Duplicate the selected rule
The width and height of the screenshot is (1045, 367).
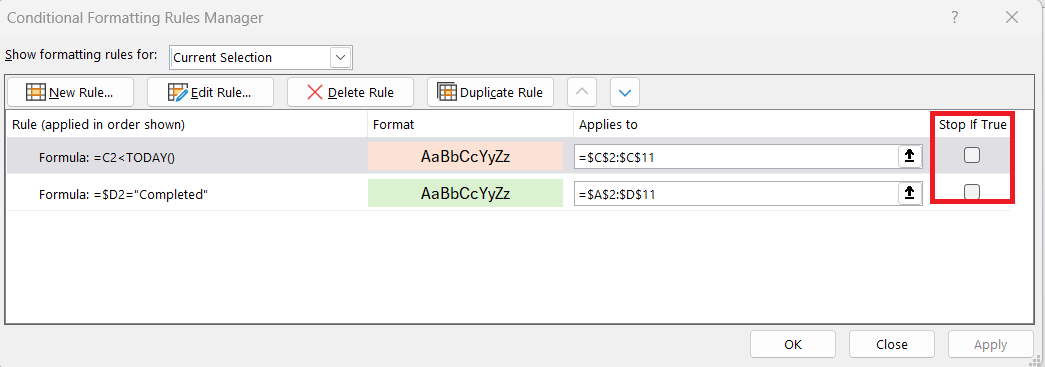point(490,93)
